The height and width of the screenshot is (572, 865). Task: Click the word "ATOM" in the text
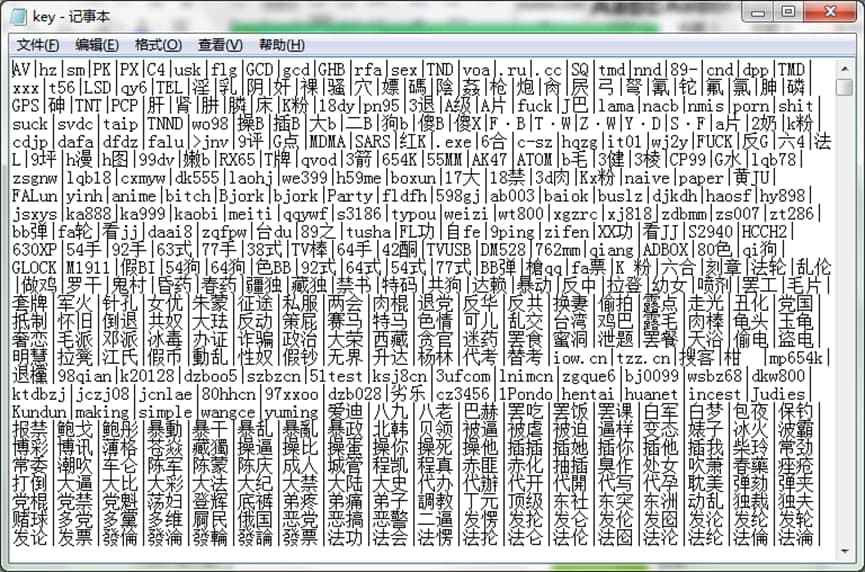tap(534, 160)
